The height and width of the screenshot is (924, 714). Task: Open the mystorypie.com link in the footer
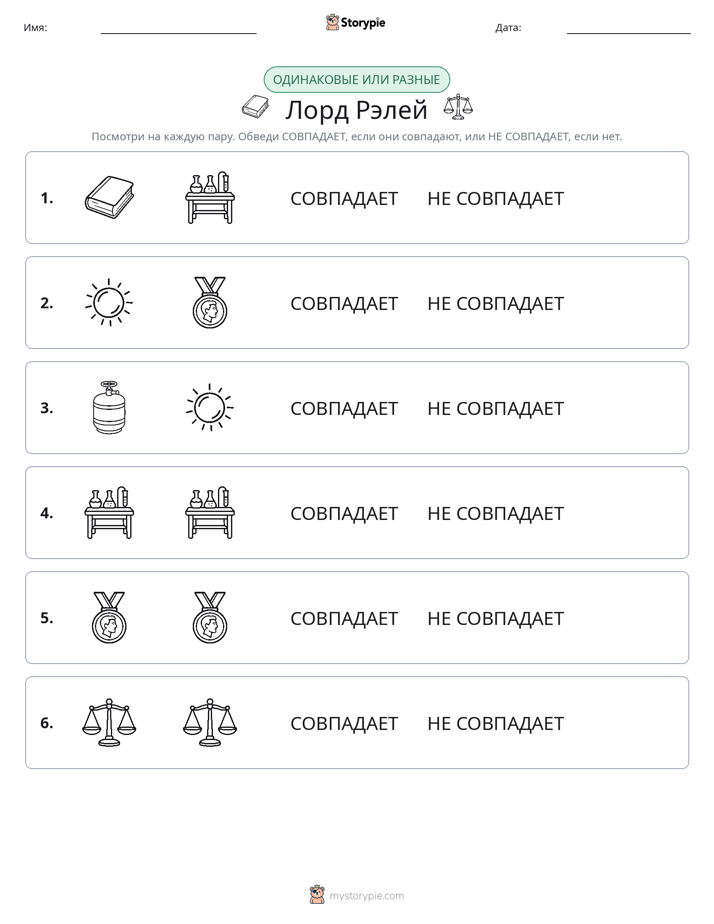366,896
